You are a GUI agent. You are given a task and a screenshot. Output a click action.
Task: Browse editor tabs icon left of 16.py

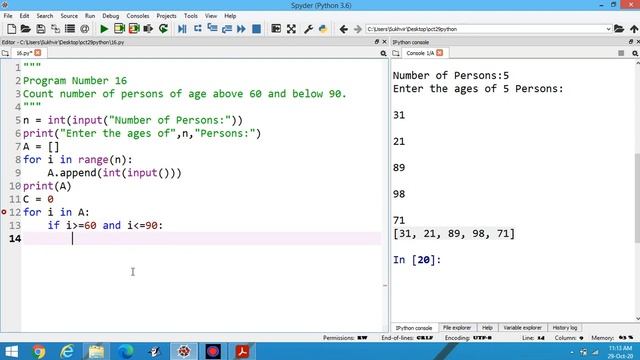coord(5,53)
